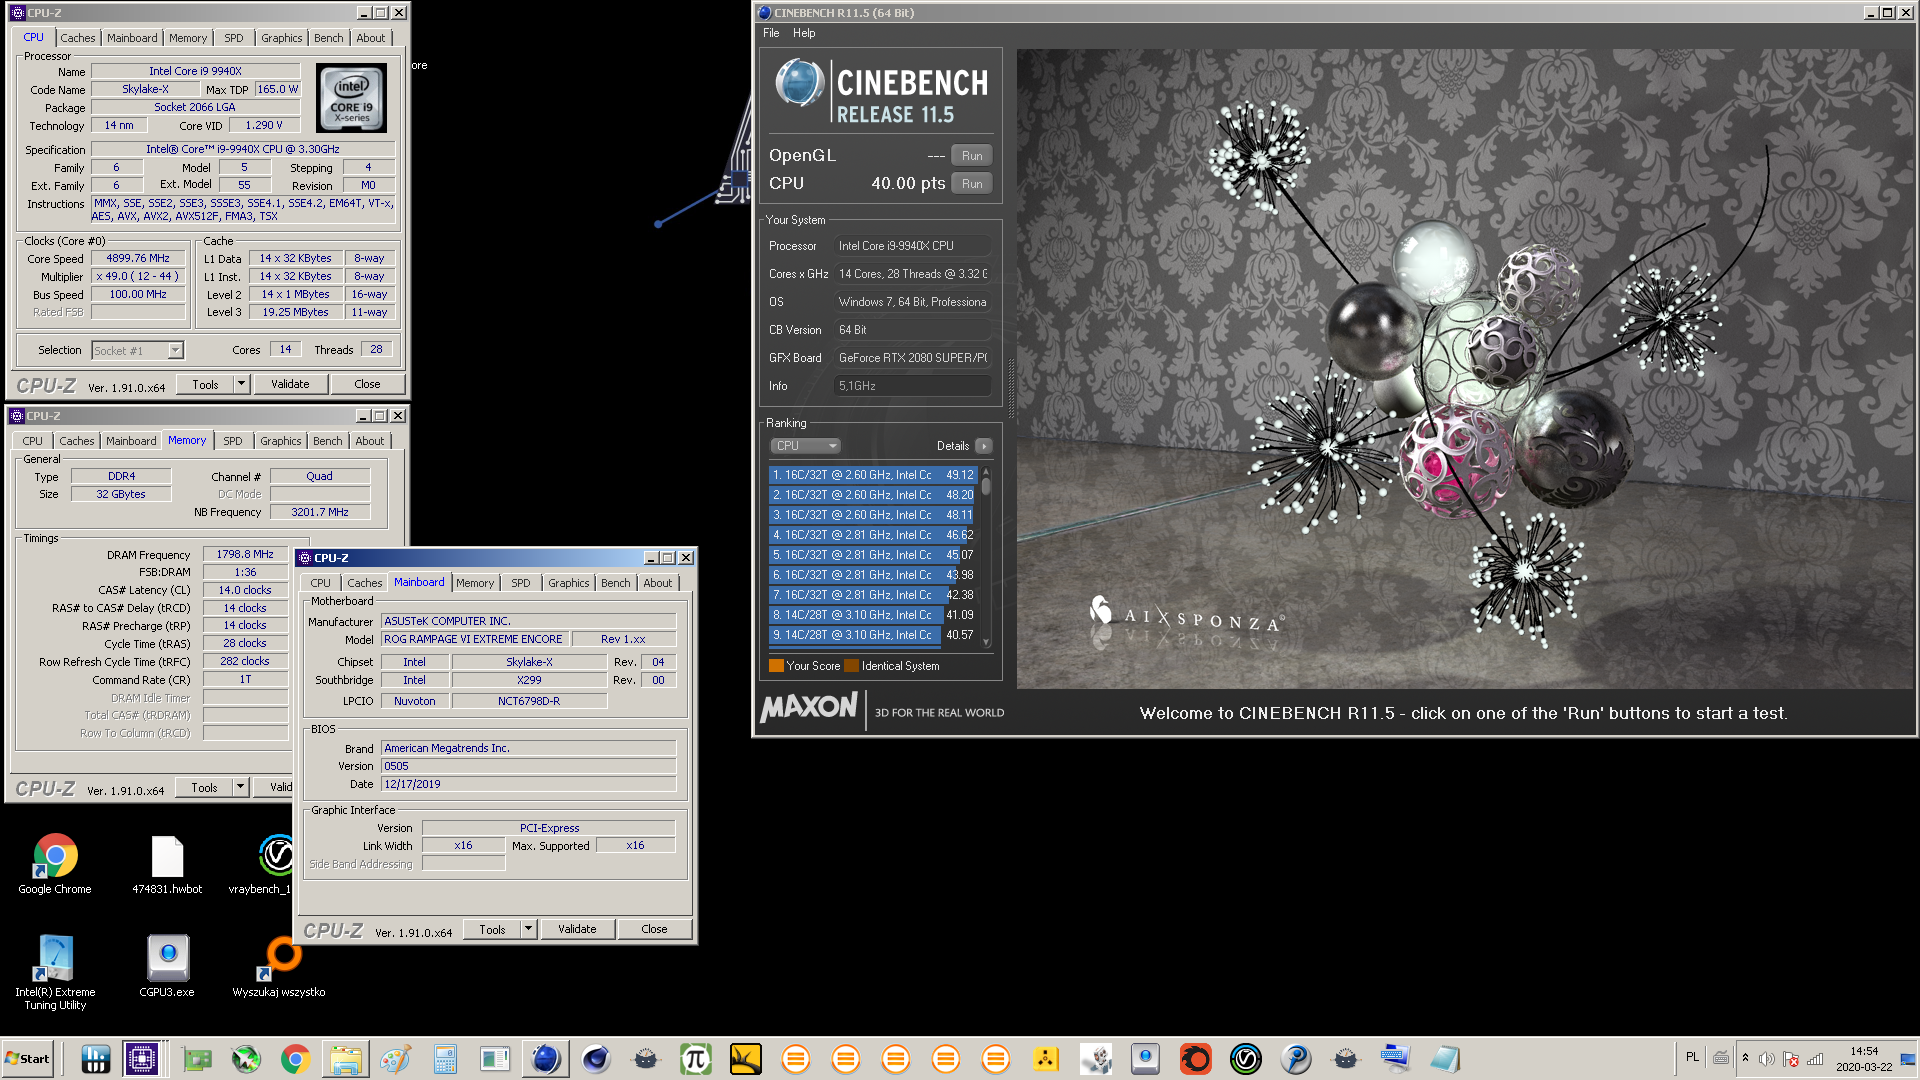The width and height of the screenshot is (1920, 1080).
Task: Click ranking list scroll-down arrow
Action: click(x=986, y=643)
